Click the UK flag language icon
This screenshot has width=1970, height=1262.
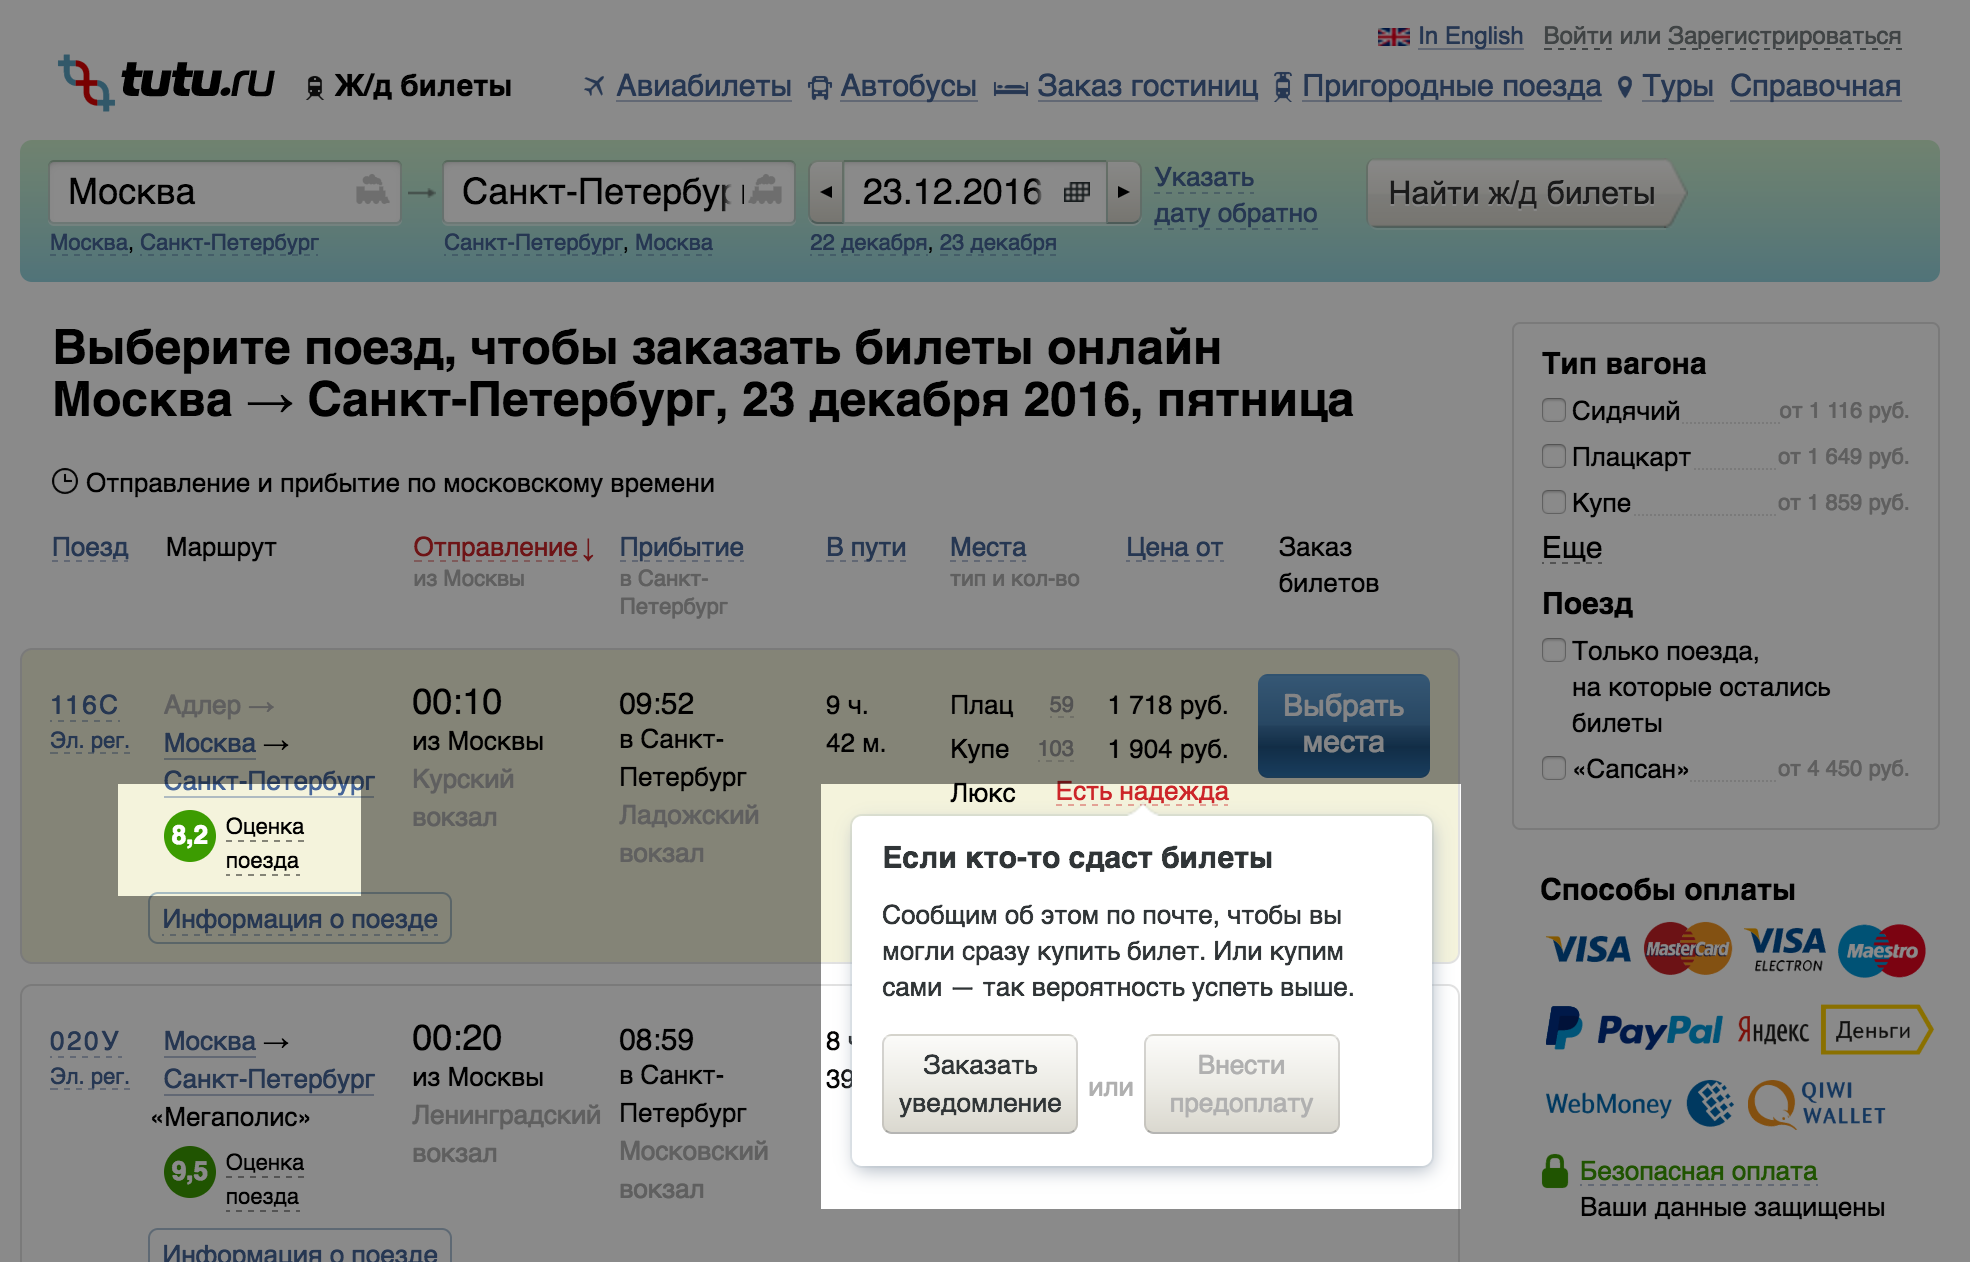[x=1392, y=37]
